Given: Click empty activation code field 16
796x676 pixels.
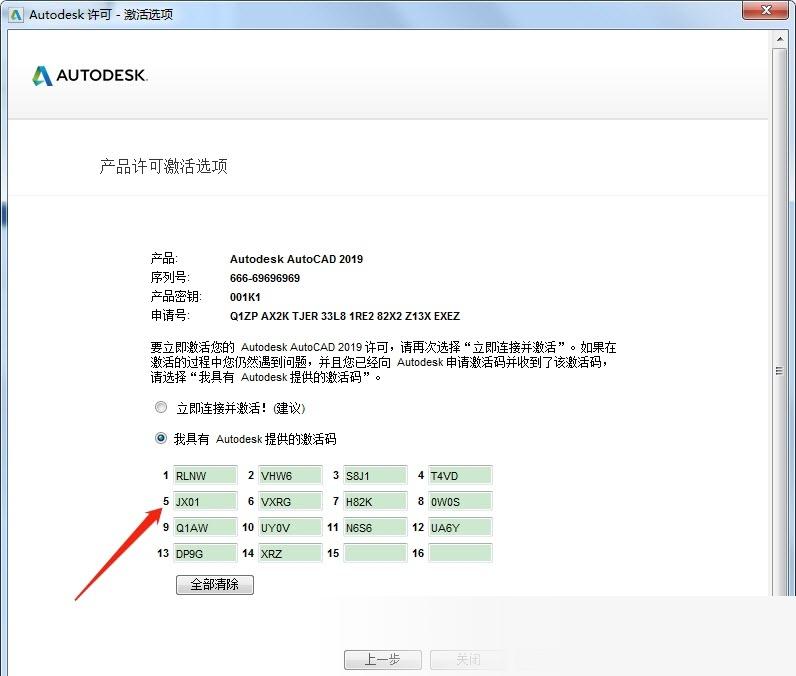Looking at the screenshot, I should coord(460,553).
